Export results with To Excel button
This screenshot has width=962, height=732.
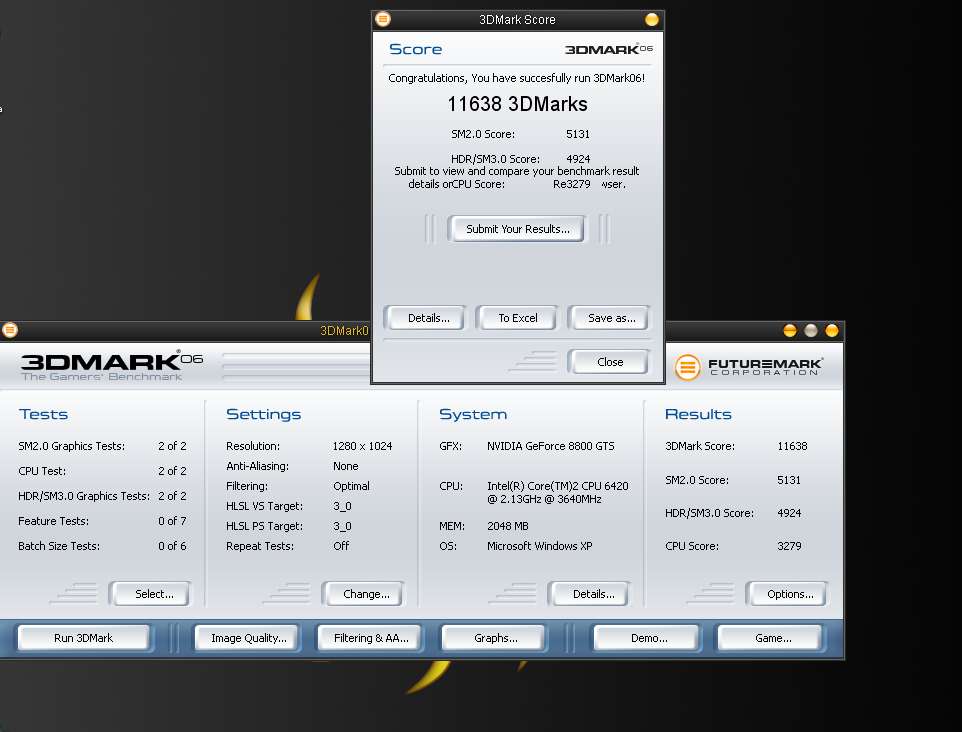[x=517, y=318]
